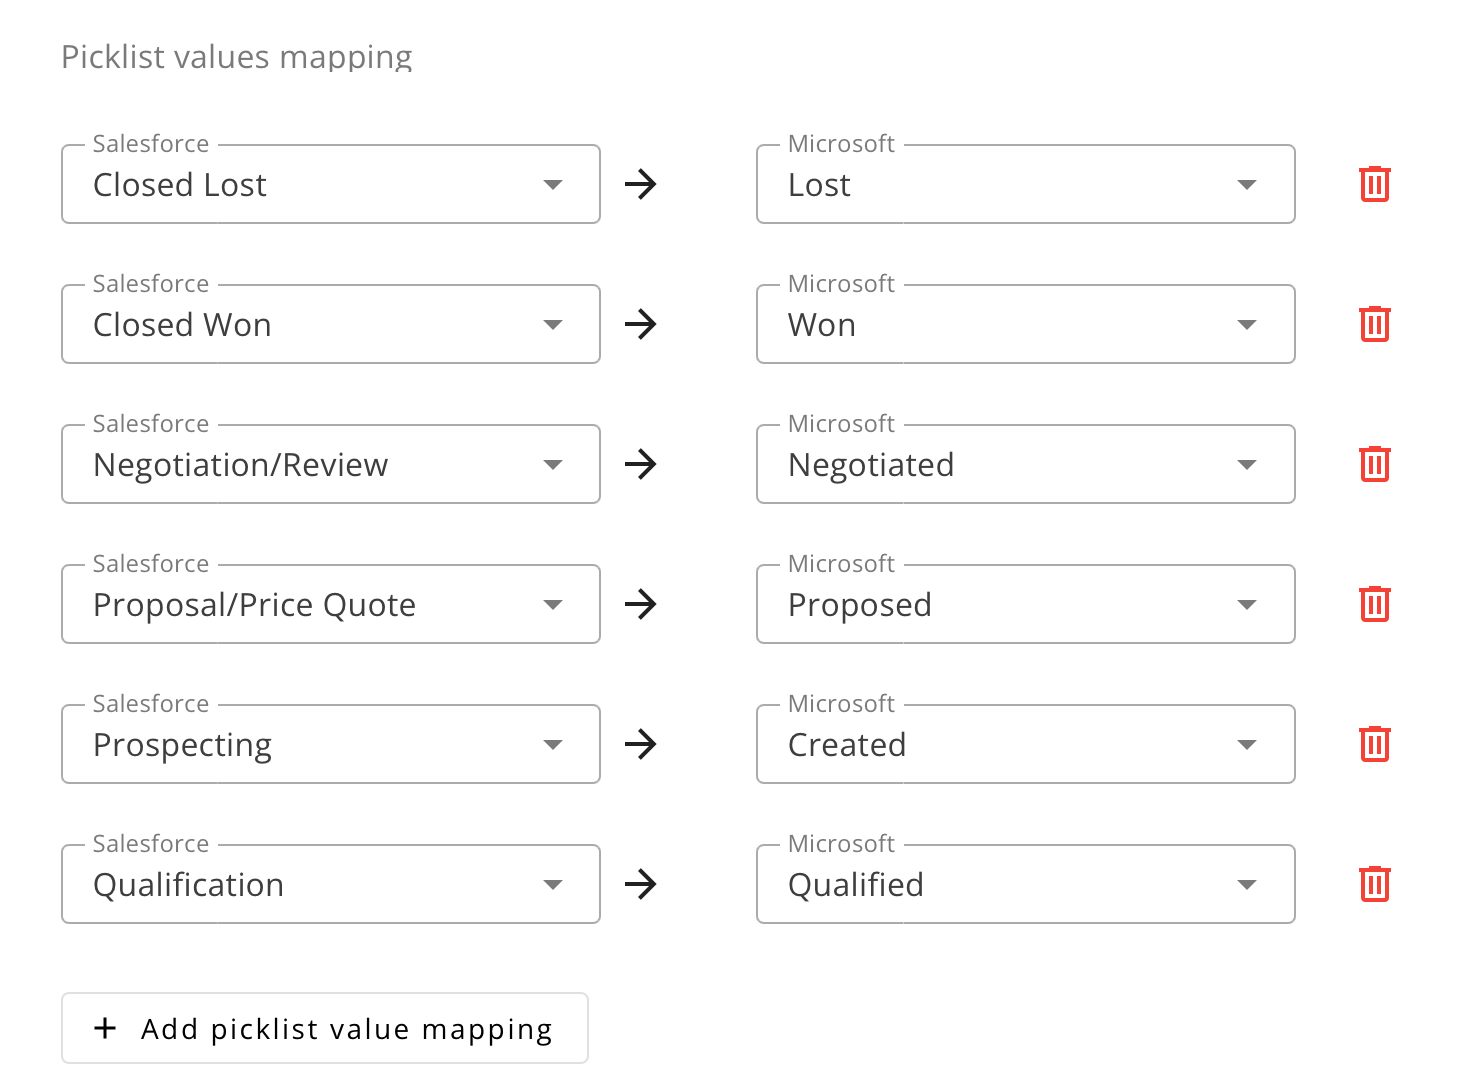Open the Salesforce Closed Lost dropdown
This screenshot has height=1092, width=1470.
(x=552, y=185)
